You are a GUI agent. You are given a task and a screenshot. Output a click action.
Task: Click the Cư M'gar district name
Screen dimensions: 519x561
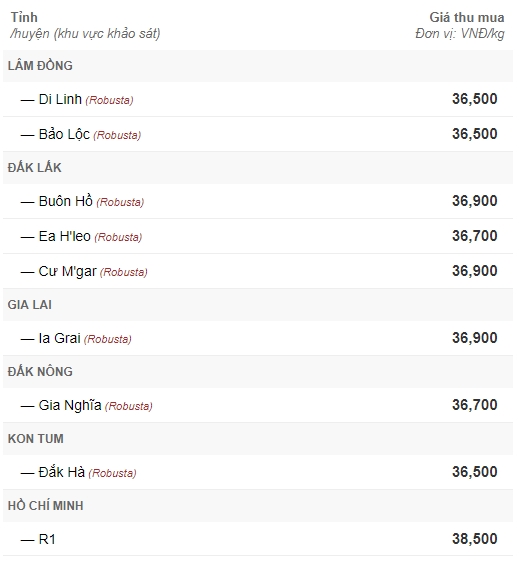pyautogui.click(x=68, y=272)
